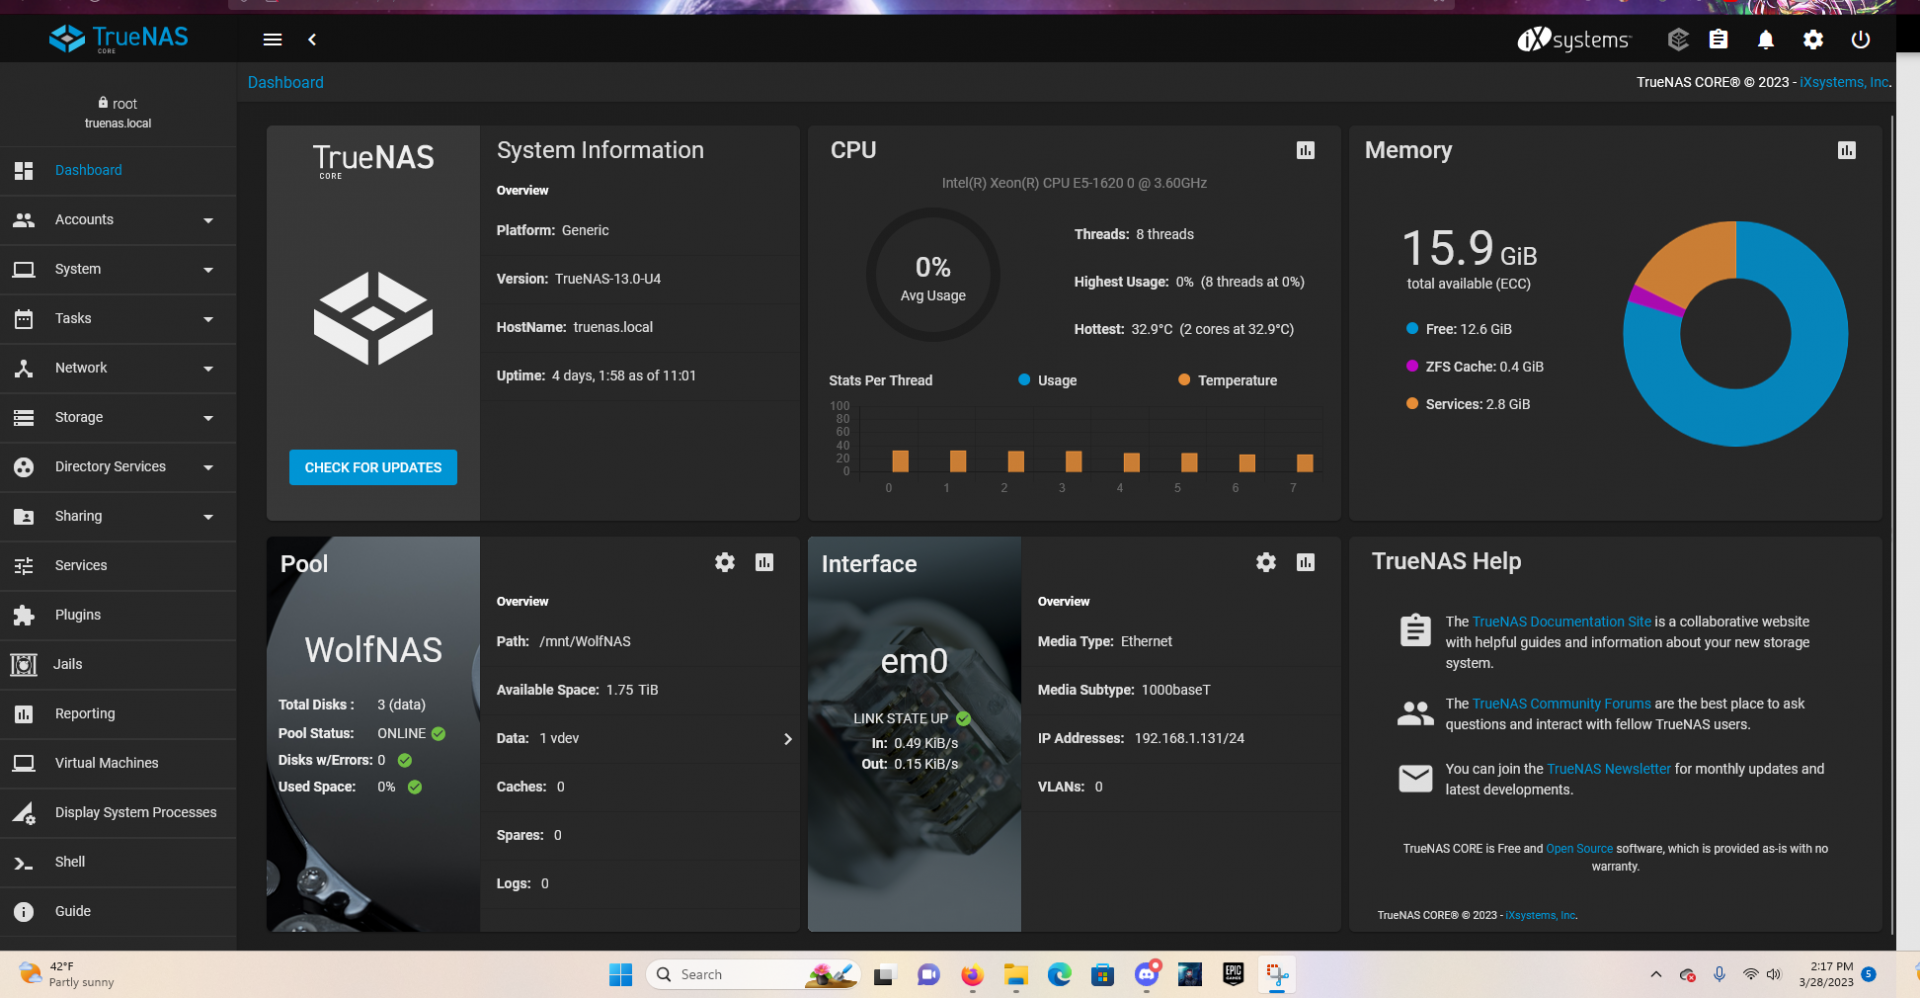The image size is (1920, 998).
Task: Click the Shell prompt icon in the sidebar
Action: click(x=24, y=862)
